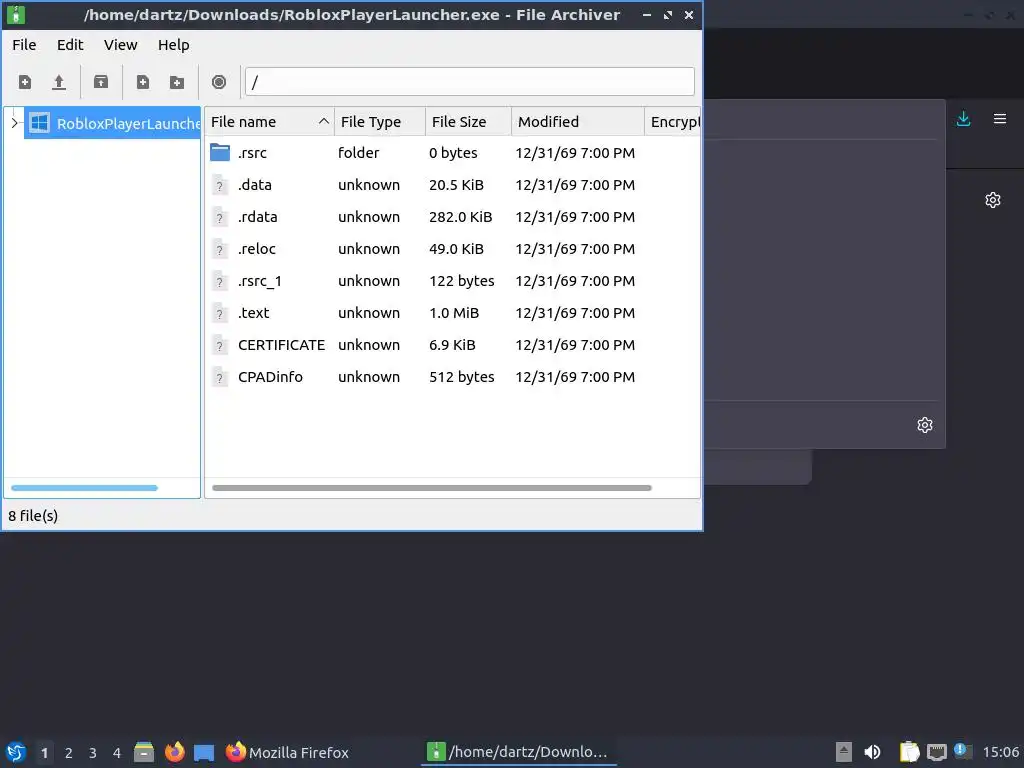Viewport: 1024px width, 768px height.
Task: Click the New archive toolbar icon
Action: click(25, 82)
